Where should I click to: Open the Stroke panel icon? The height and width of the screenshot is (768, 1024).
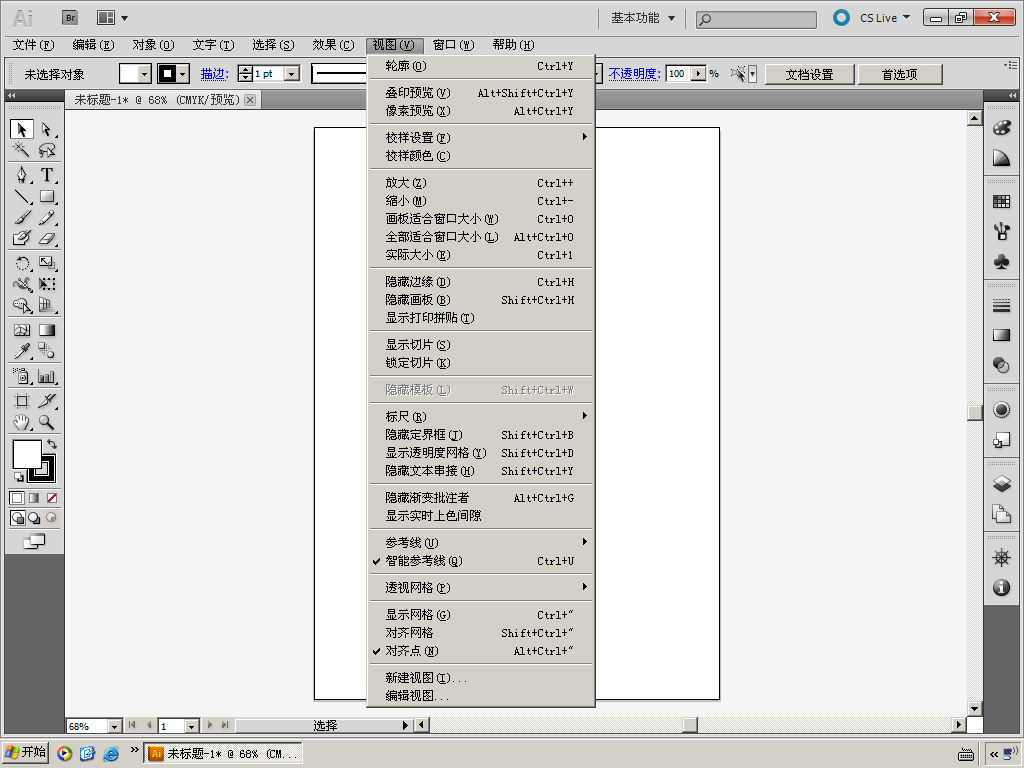pos(1001,305)
